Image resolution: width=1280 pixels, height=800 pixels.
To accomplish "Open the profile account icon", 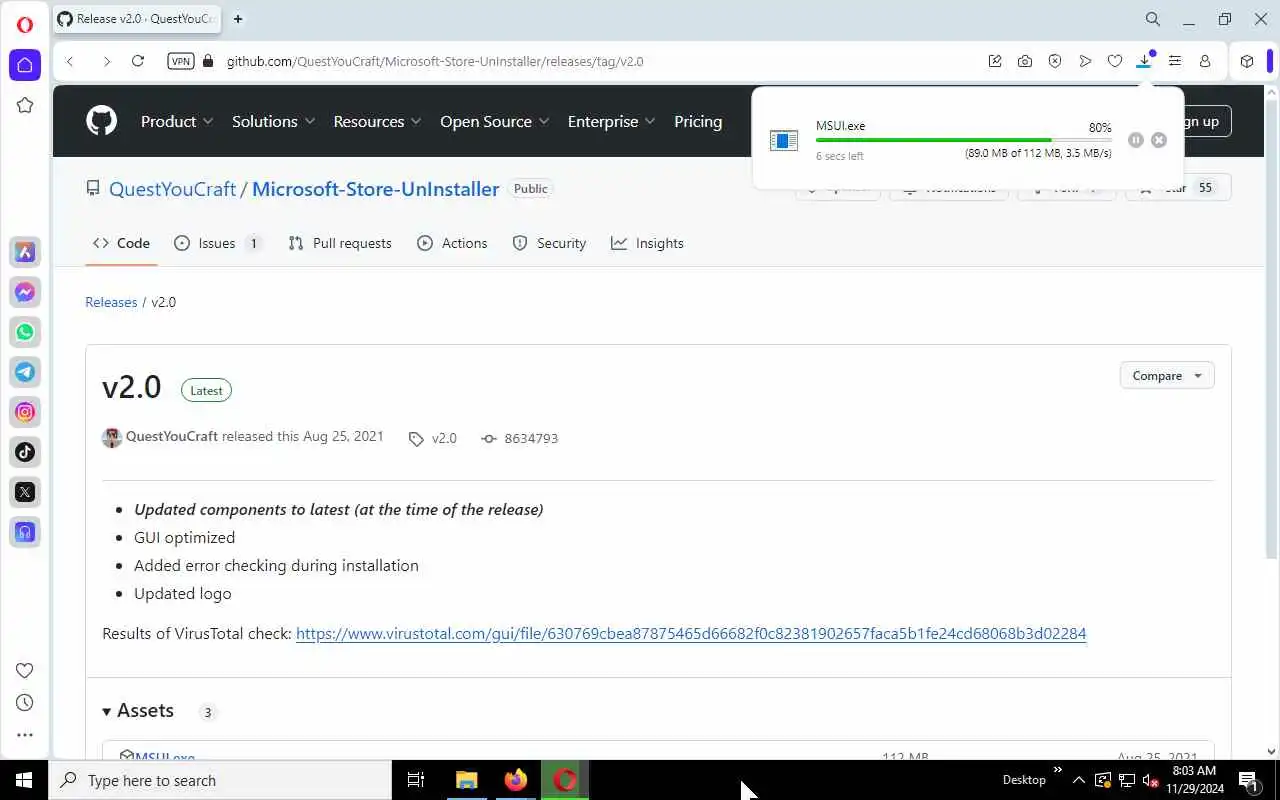I will pyautogui.click(x=1205, y=61).
